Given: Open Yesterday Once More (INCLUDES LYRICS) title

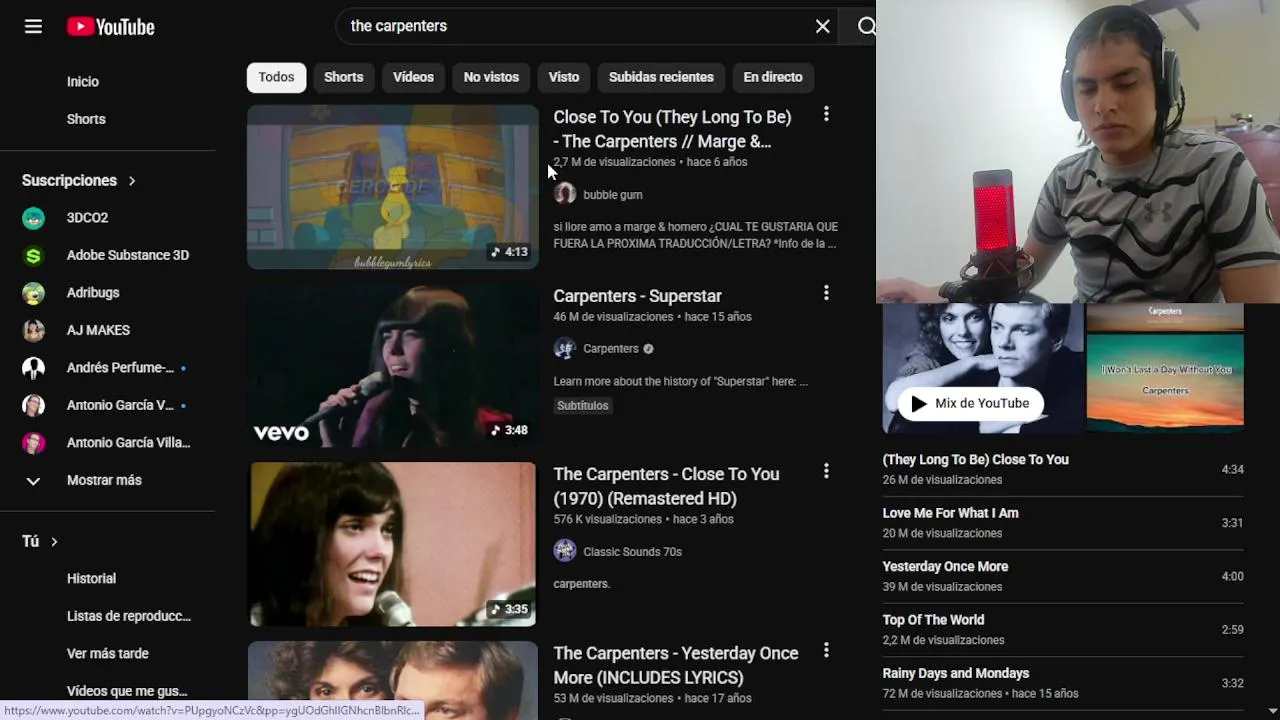Looking at the screenshot, I should 676,665.
